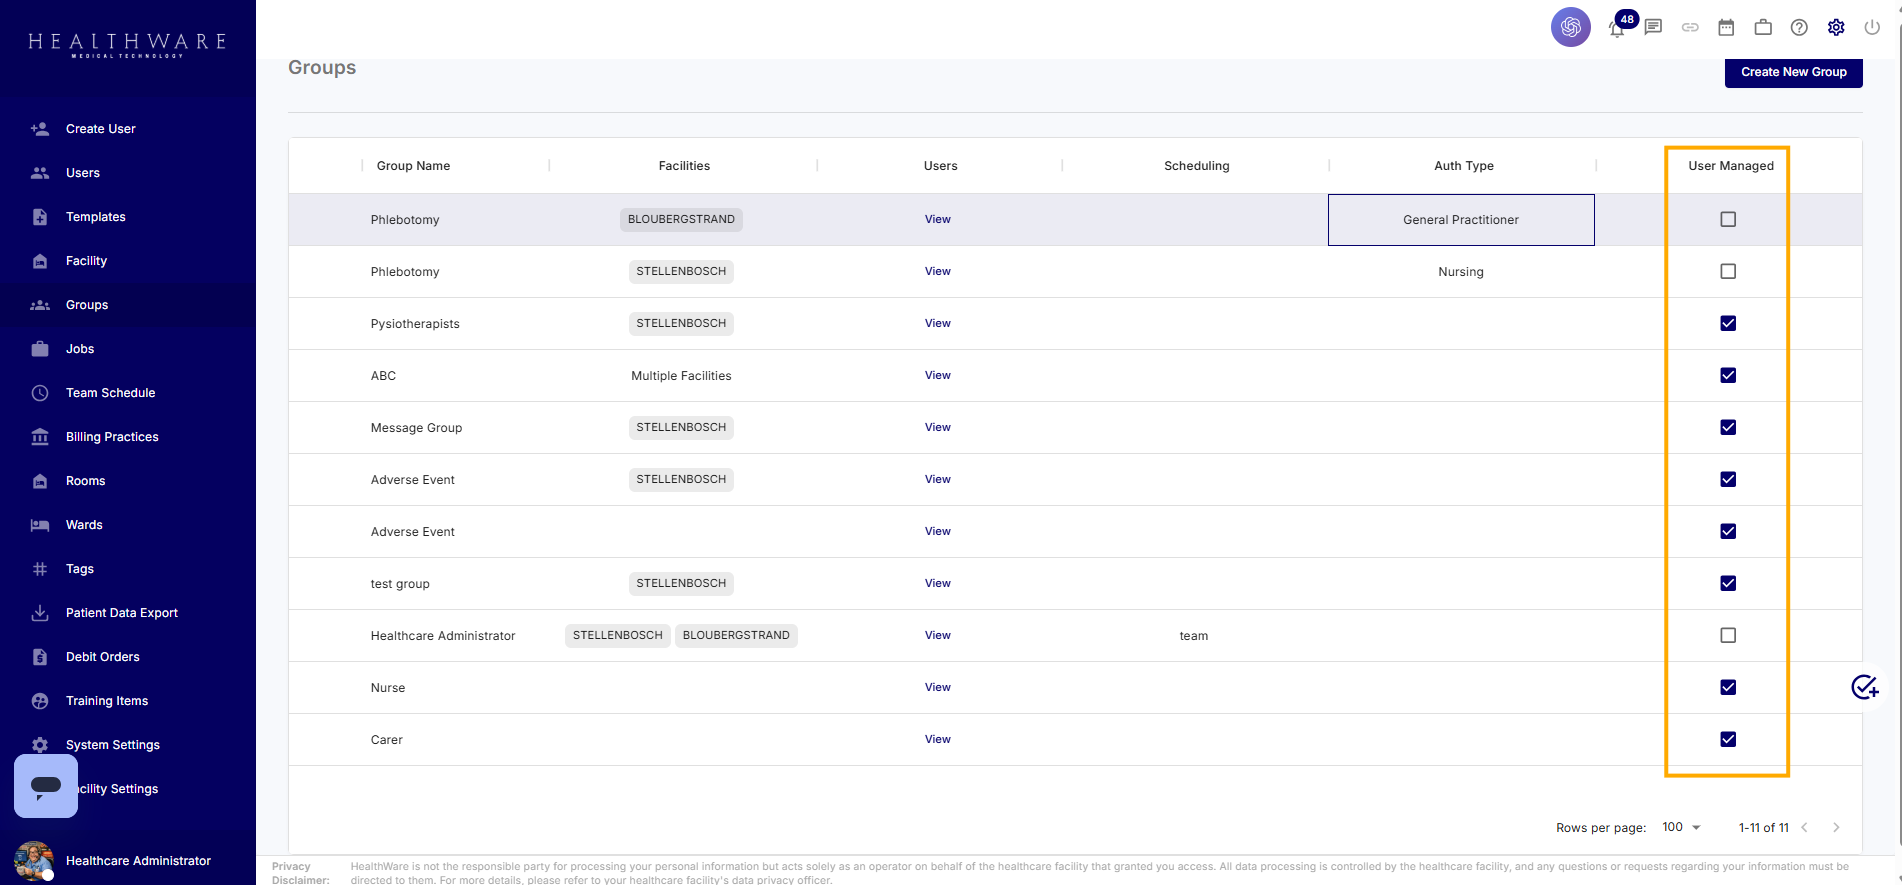Open the AI assistant purple icon
This screenshot has height=885, width=1902.
click(1571, 27)
